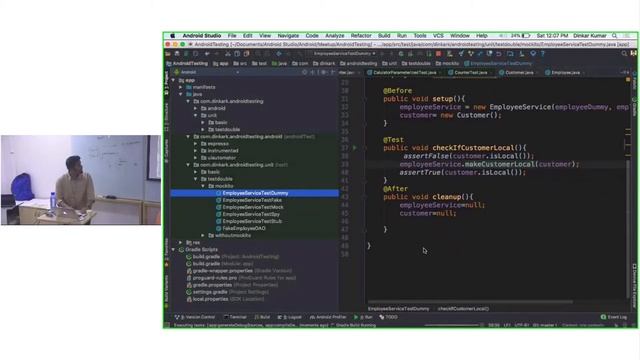Expand the uiautomator package
The image size is (640, 360).
point(196,158)
